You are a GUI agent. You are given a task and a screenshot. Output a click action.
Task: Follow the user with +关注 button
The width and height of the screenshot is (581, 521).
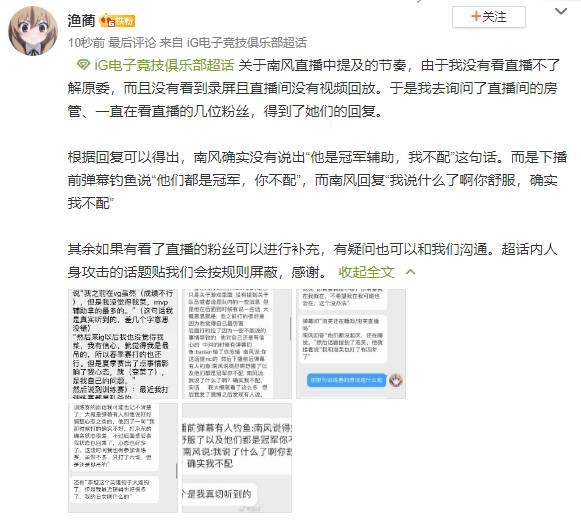pyautogui.click(x=489, y=17)
